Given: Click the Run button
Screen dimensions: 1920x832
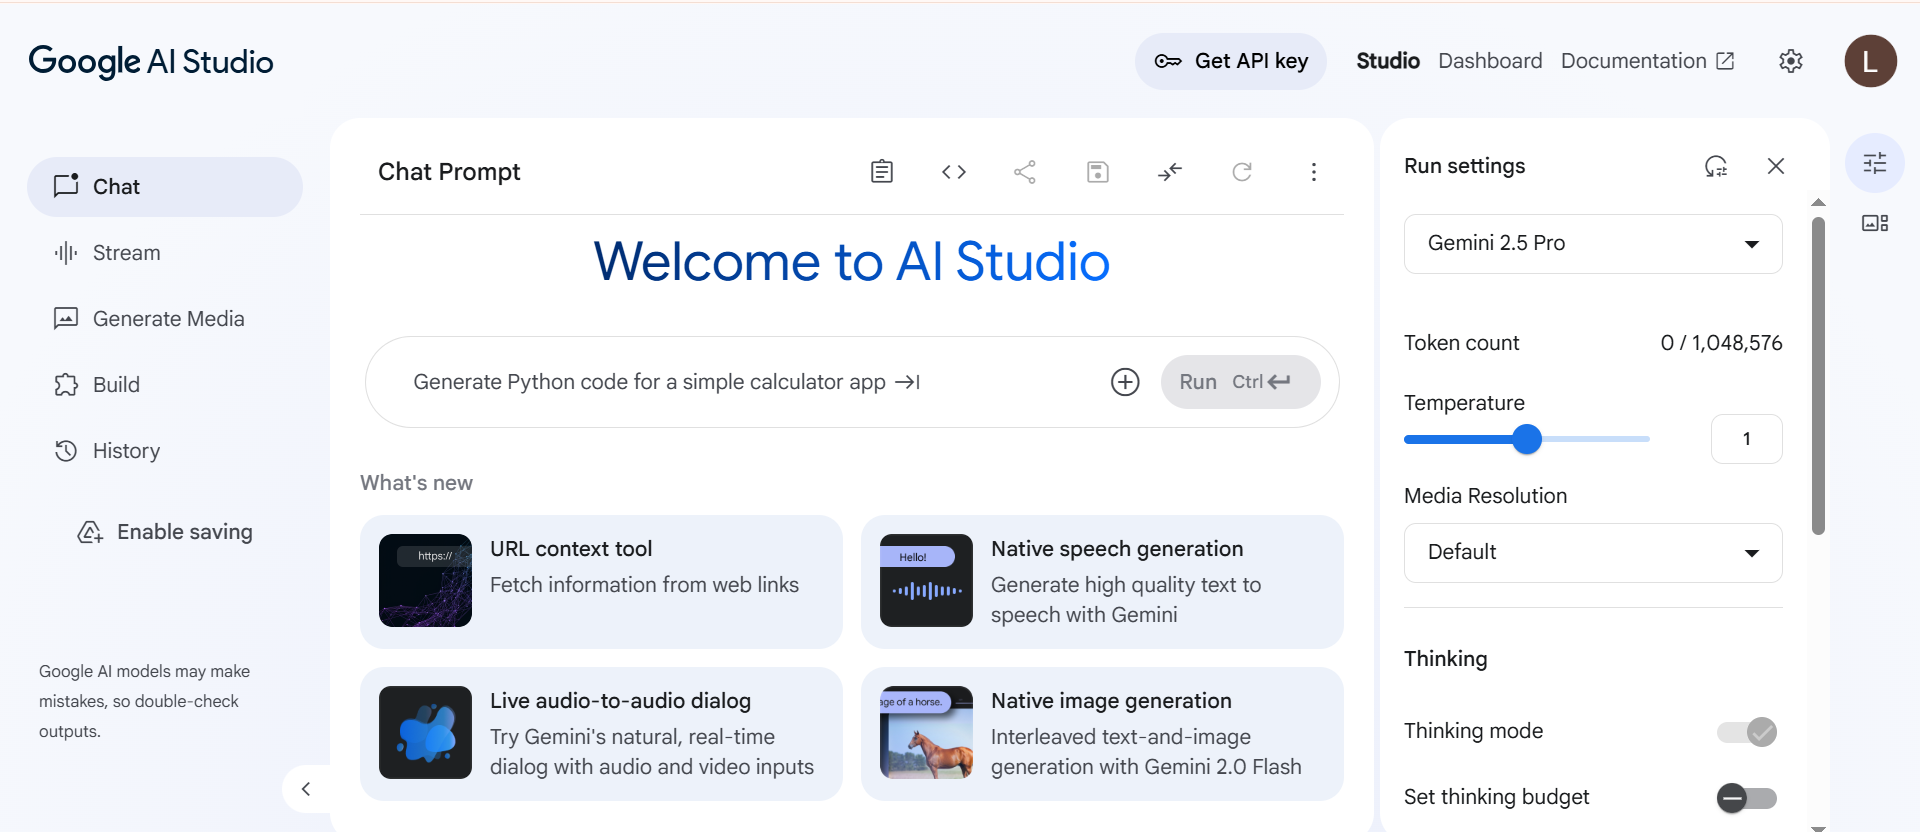Looking at the screenshot, I should 1241,382.
